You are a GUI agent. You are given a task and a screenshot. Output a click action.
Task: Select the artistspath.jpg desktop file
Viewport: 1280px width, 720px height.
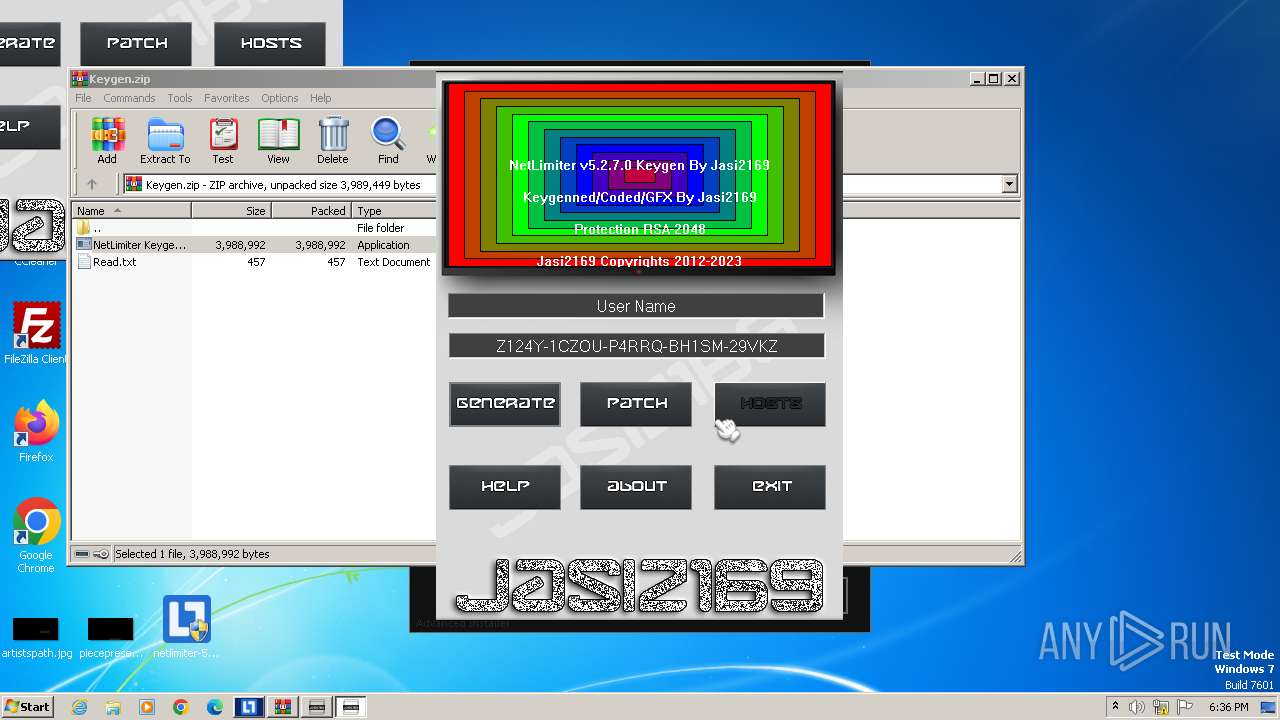[x=37, y=638]
